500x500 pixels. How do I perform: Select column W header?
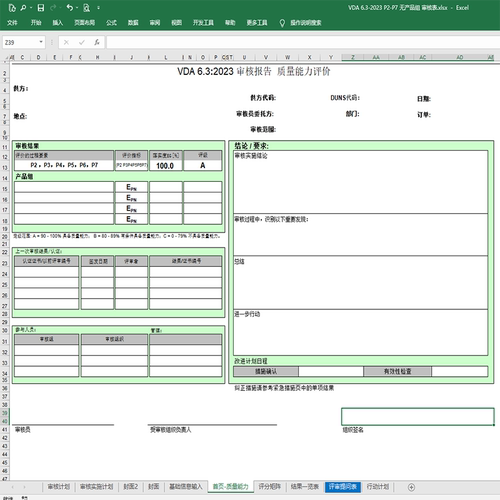coord(287,57)
